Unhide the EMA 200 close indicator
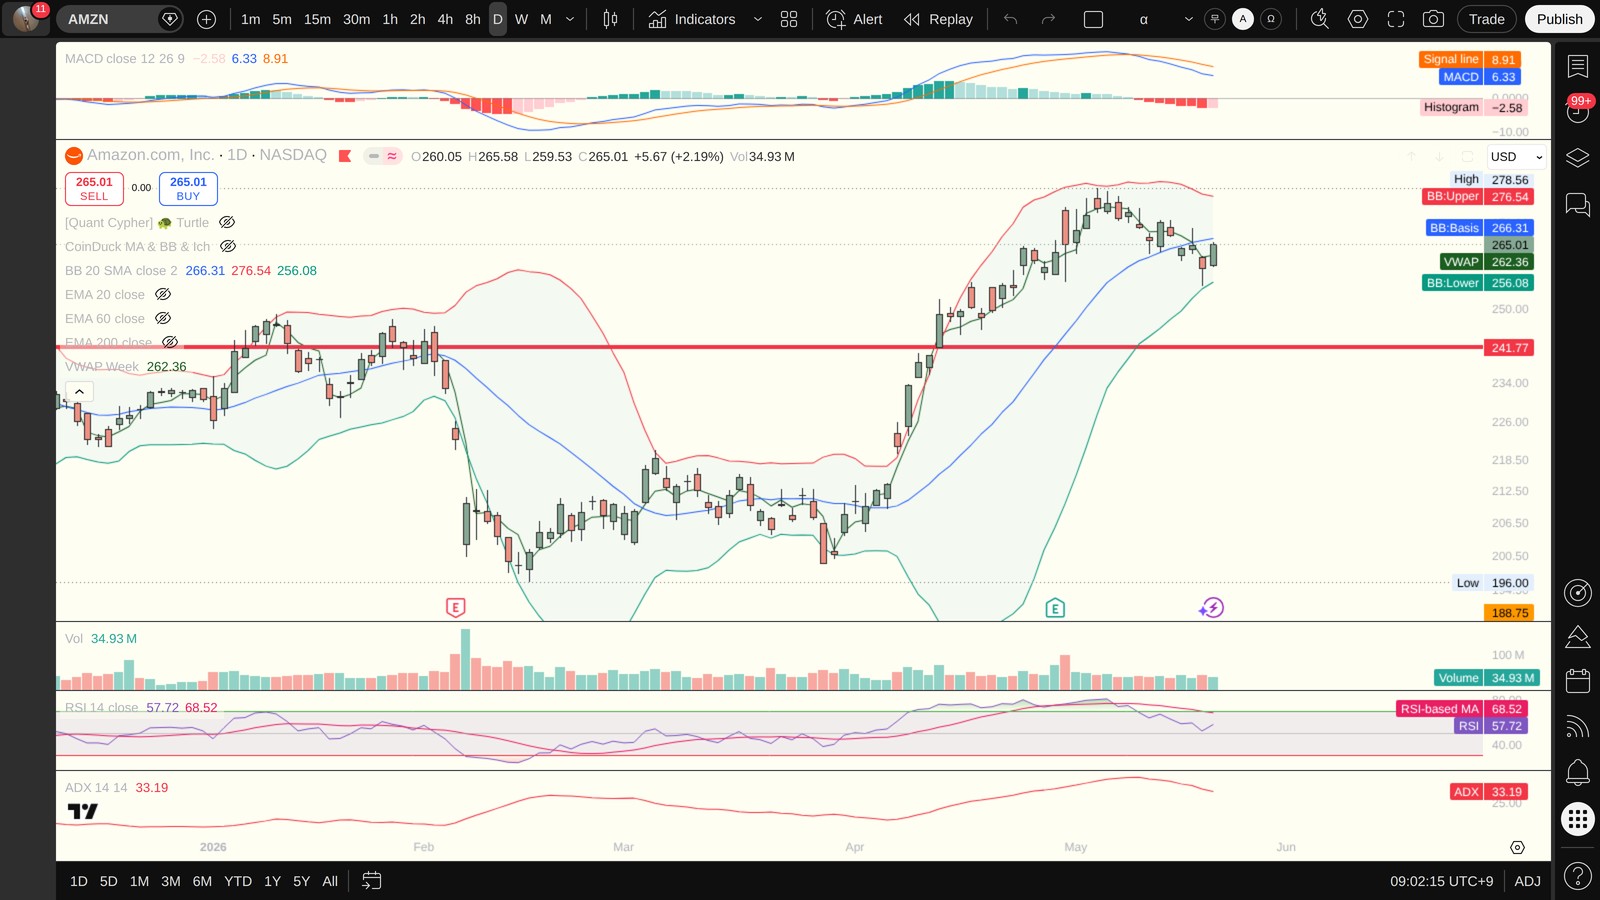1600x900 pixels. tap(170, 342)
